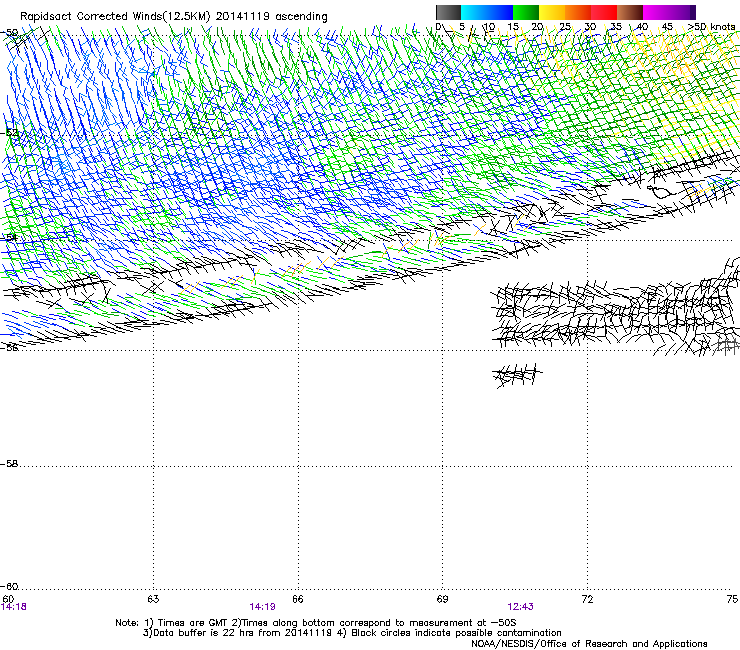Click the purple time label '14:19'
This screenshot has width=740, height=650.
click(x=262, y=607)
